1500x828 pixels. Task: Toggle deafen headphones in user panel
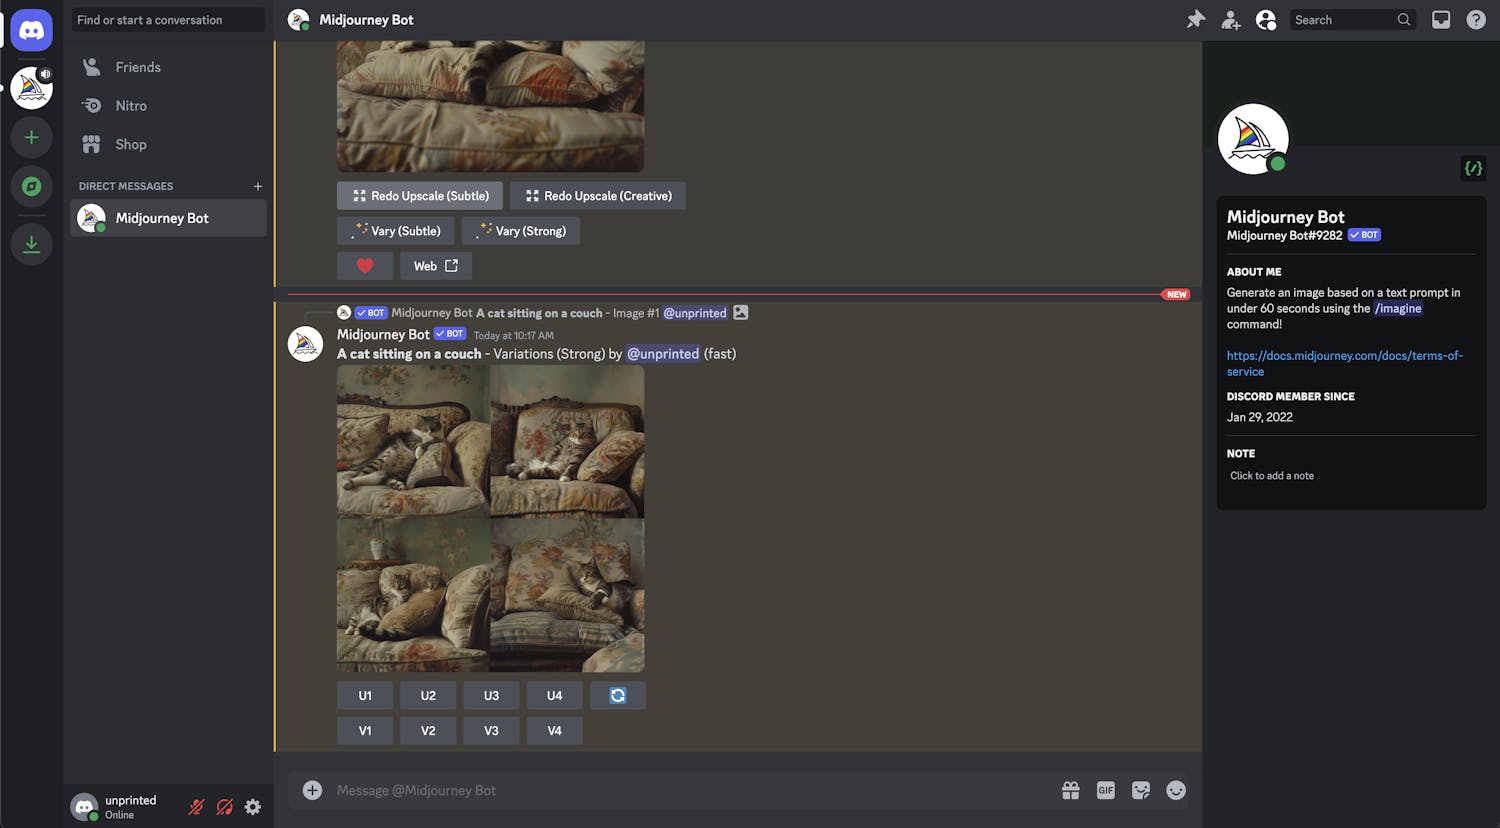click(x=225, y=807)
